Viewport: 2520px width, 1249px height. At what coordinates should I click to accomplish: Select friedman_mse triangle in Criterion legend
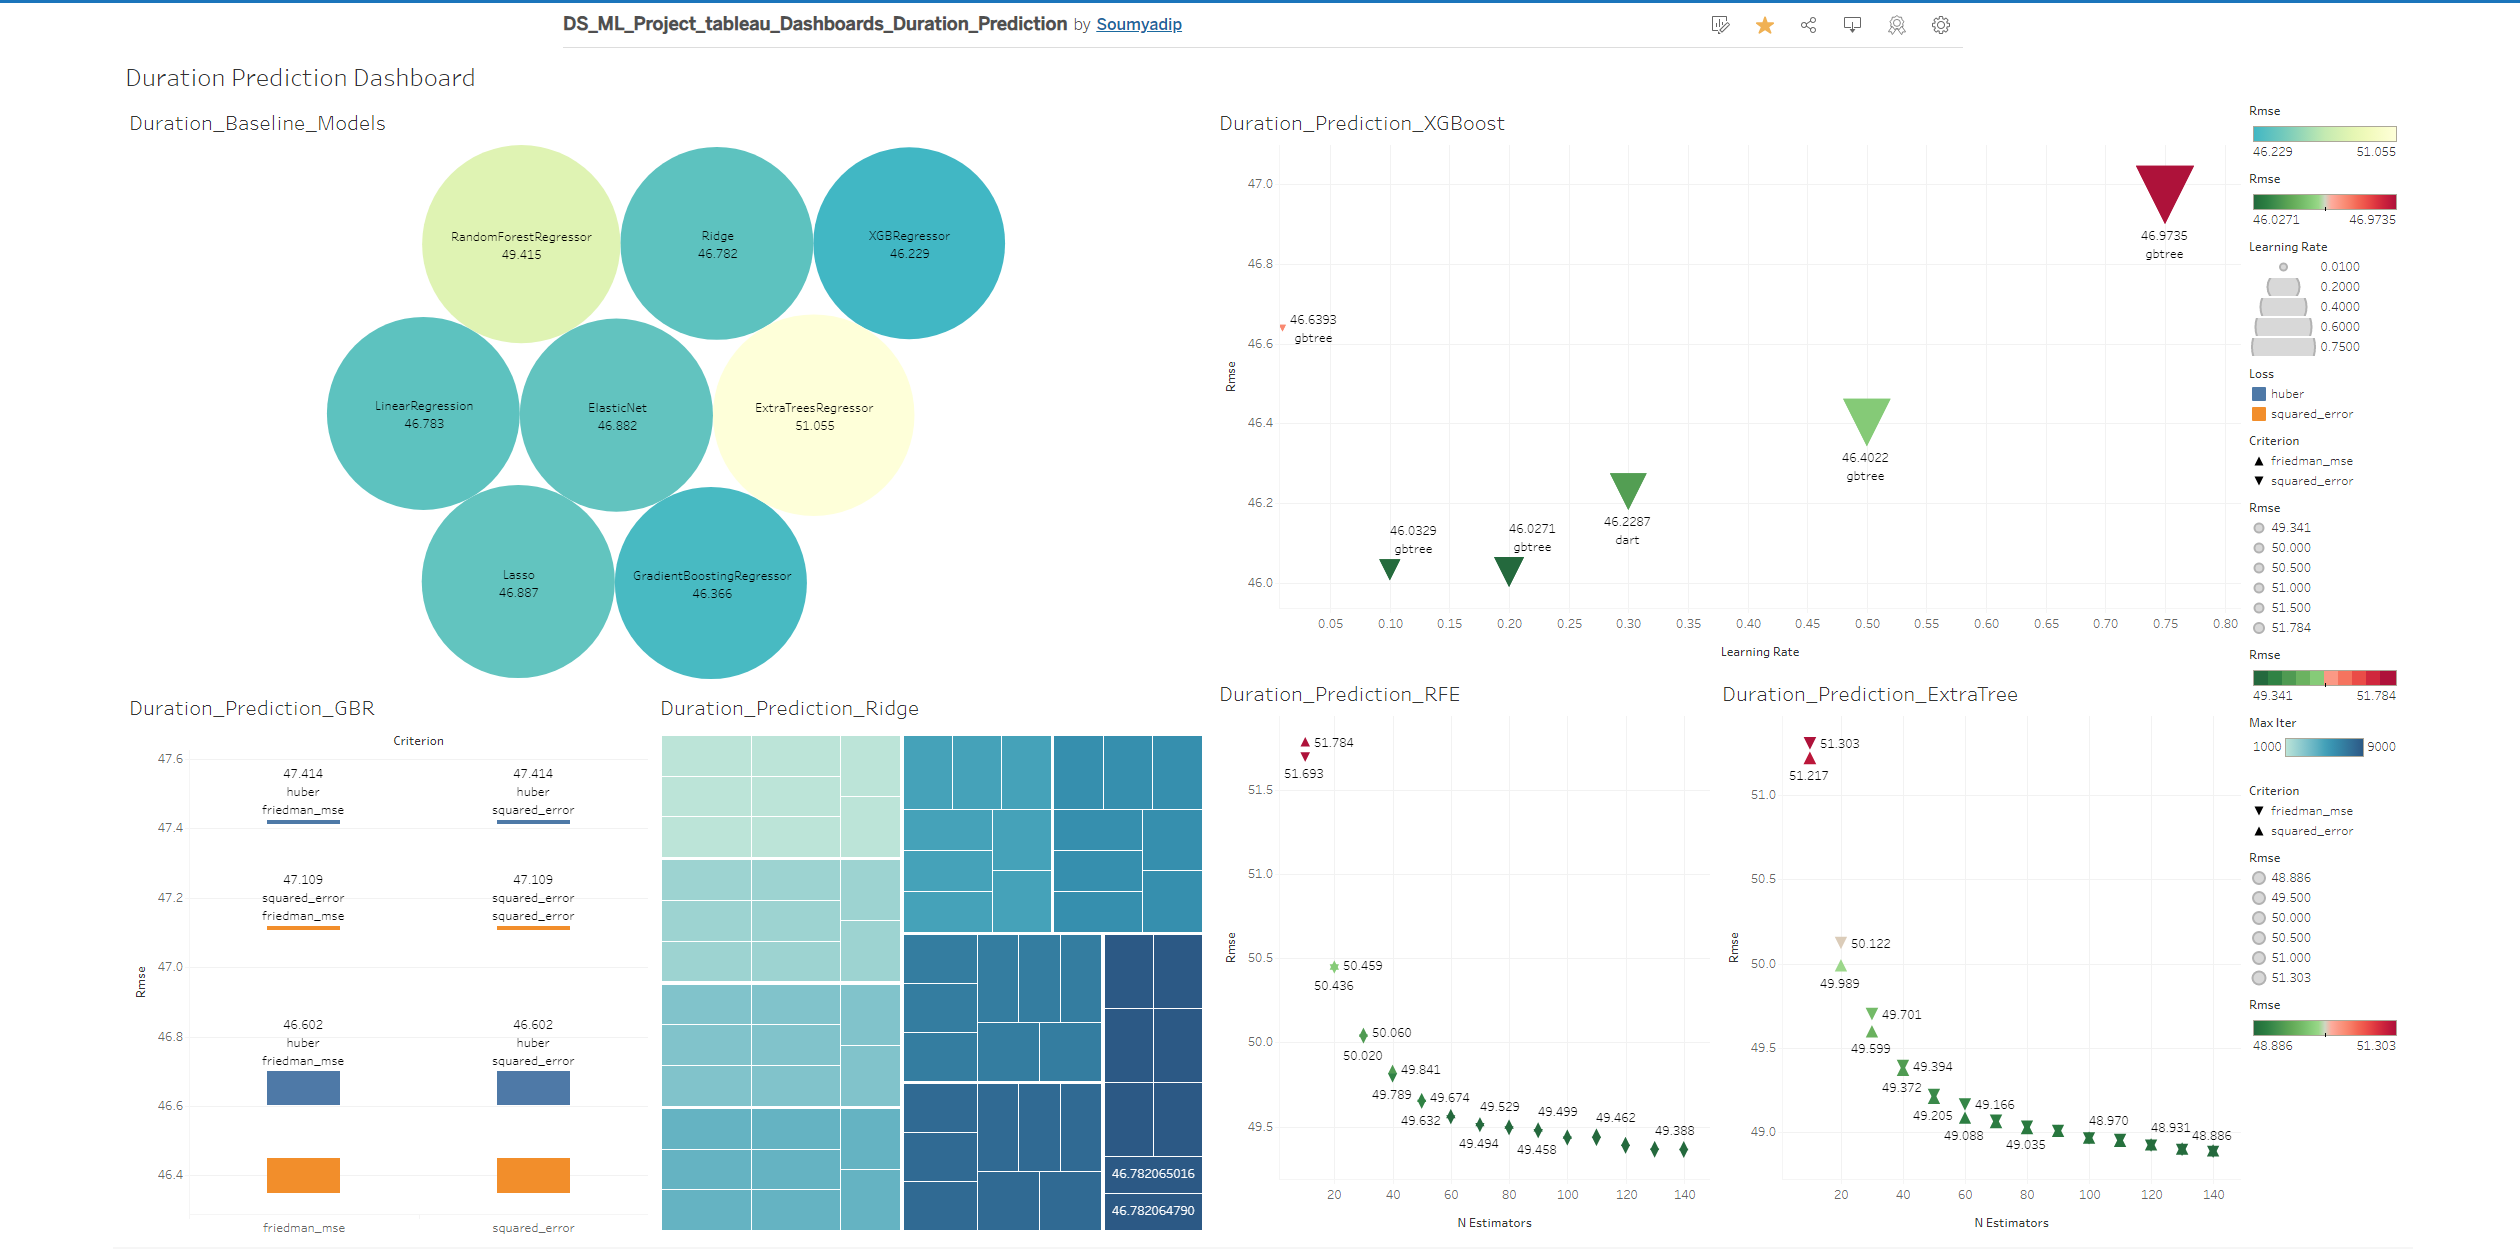[2258, 460]
